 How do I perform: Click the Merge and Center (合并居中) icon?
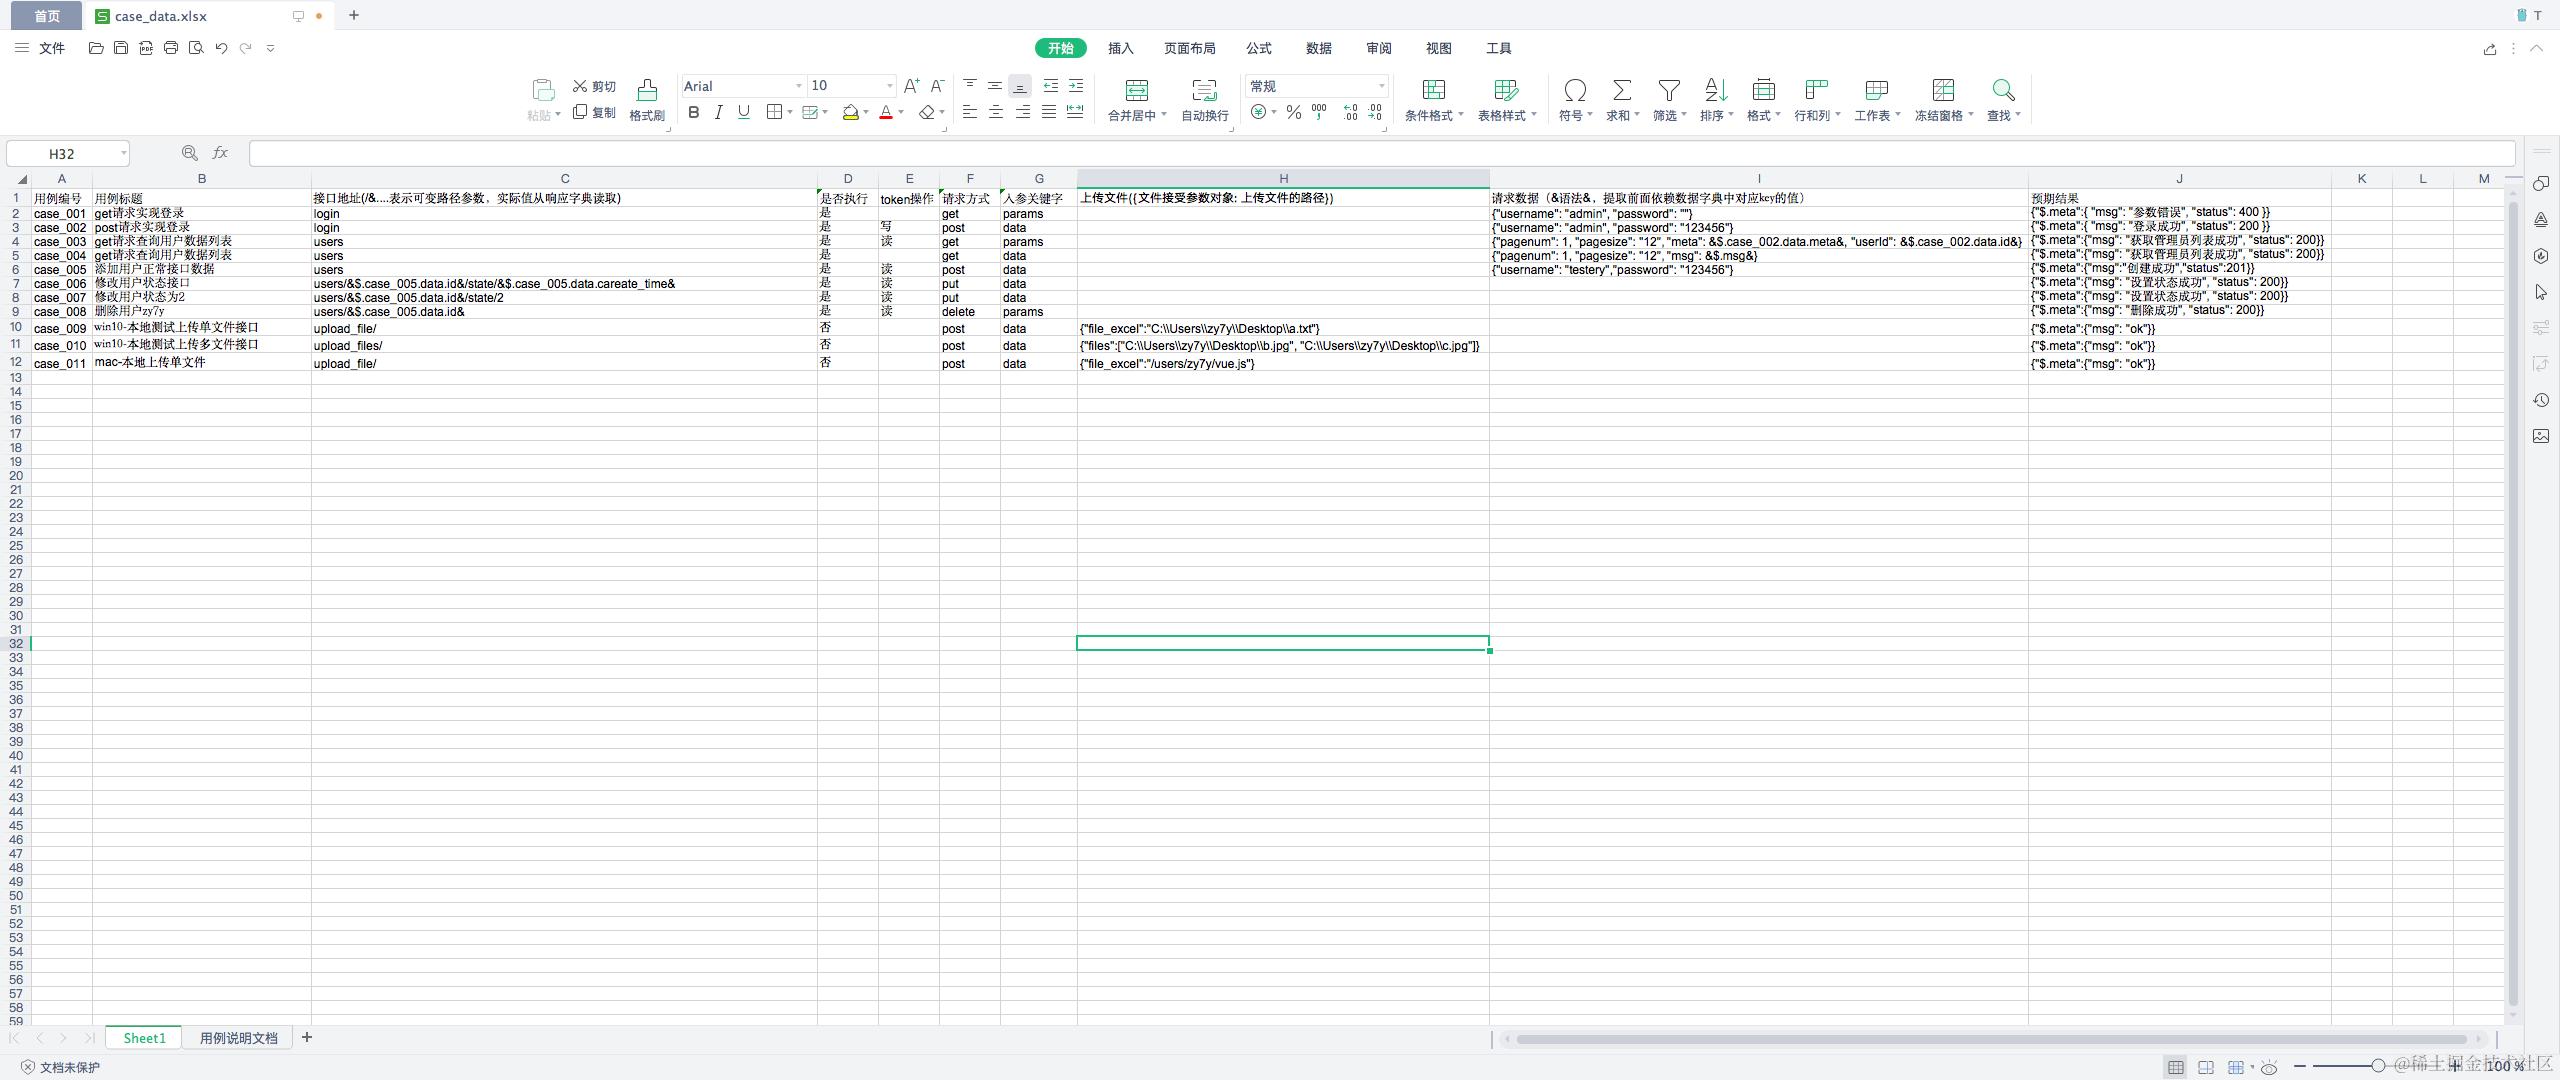[x=1137, y=91]
